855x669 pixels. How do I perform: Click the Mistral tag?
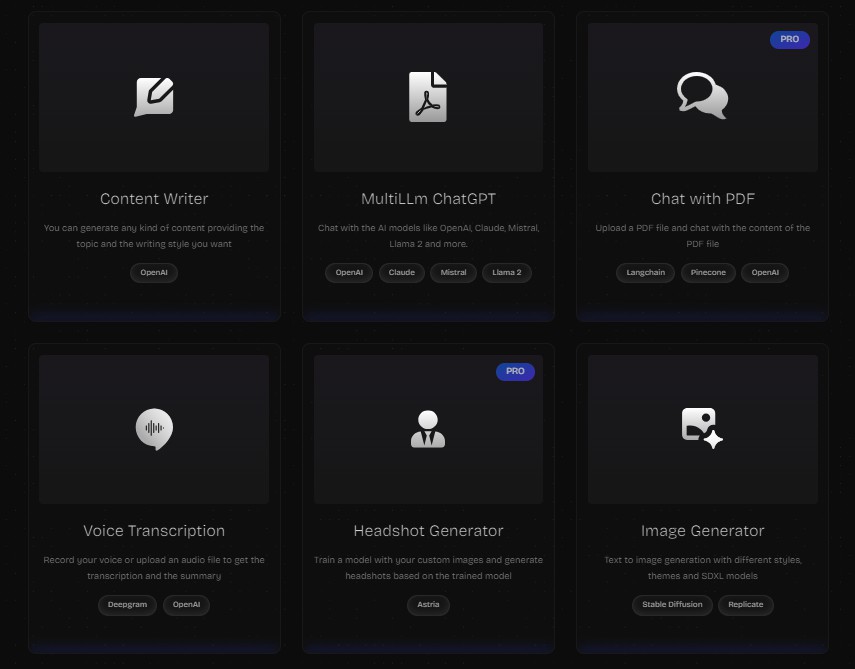(x=454, y=273)
